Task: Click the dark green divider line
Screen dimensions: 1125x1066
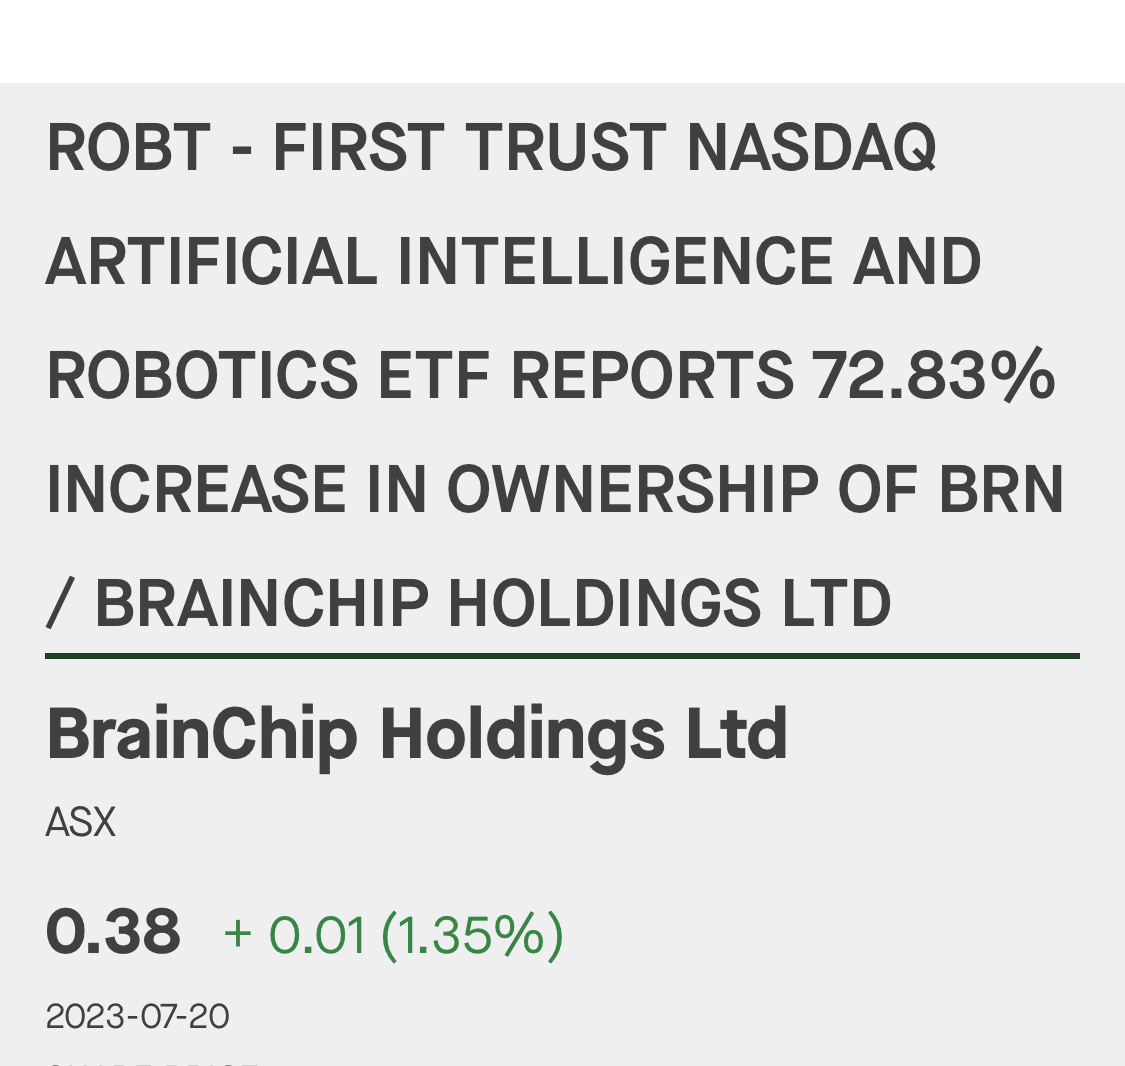Action: pyautogui.click(x=562, y=656)
